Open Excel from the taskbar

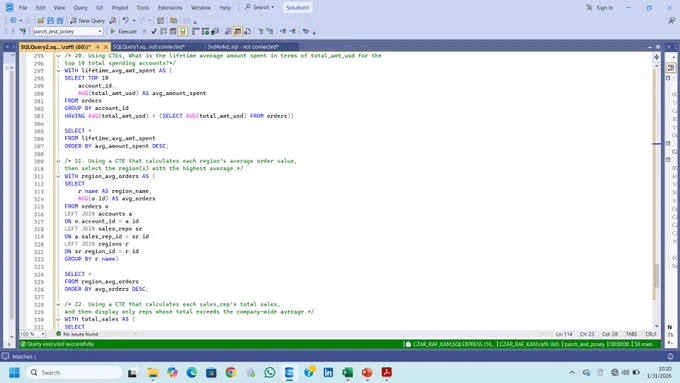347,373
